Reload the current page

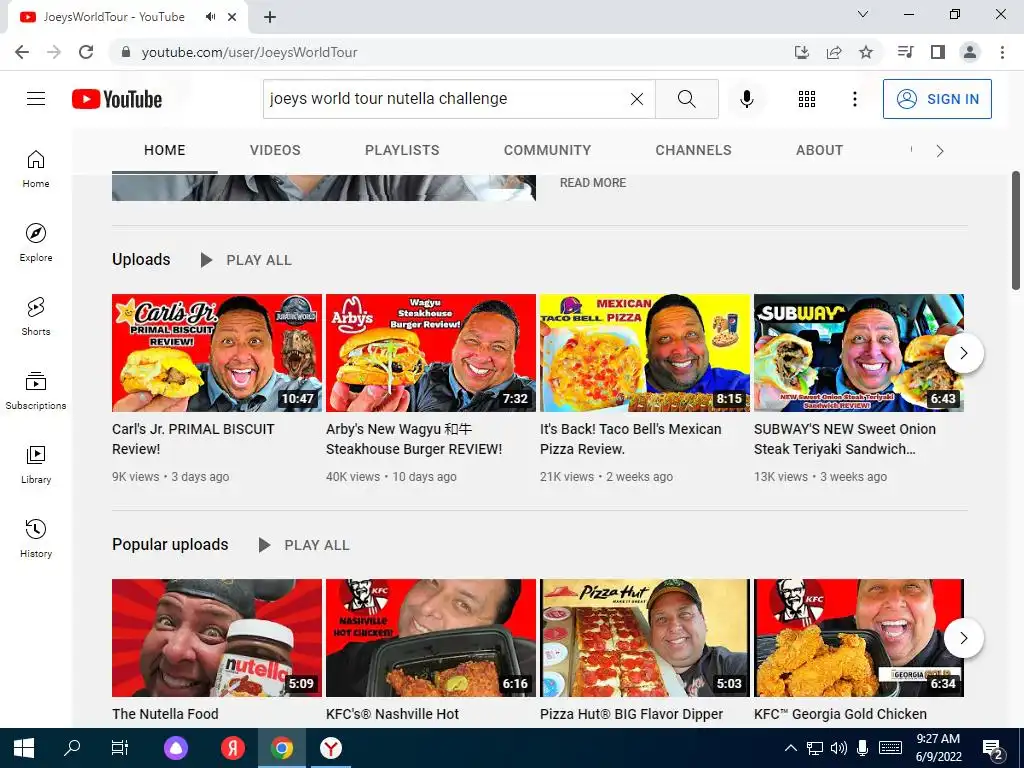[86, 52]
